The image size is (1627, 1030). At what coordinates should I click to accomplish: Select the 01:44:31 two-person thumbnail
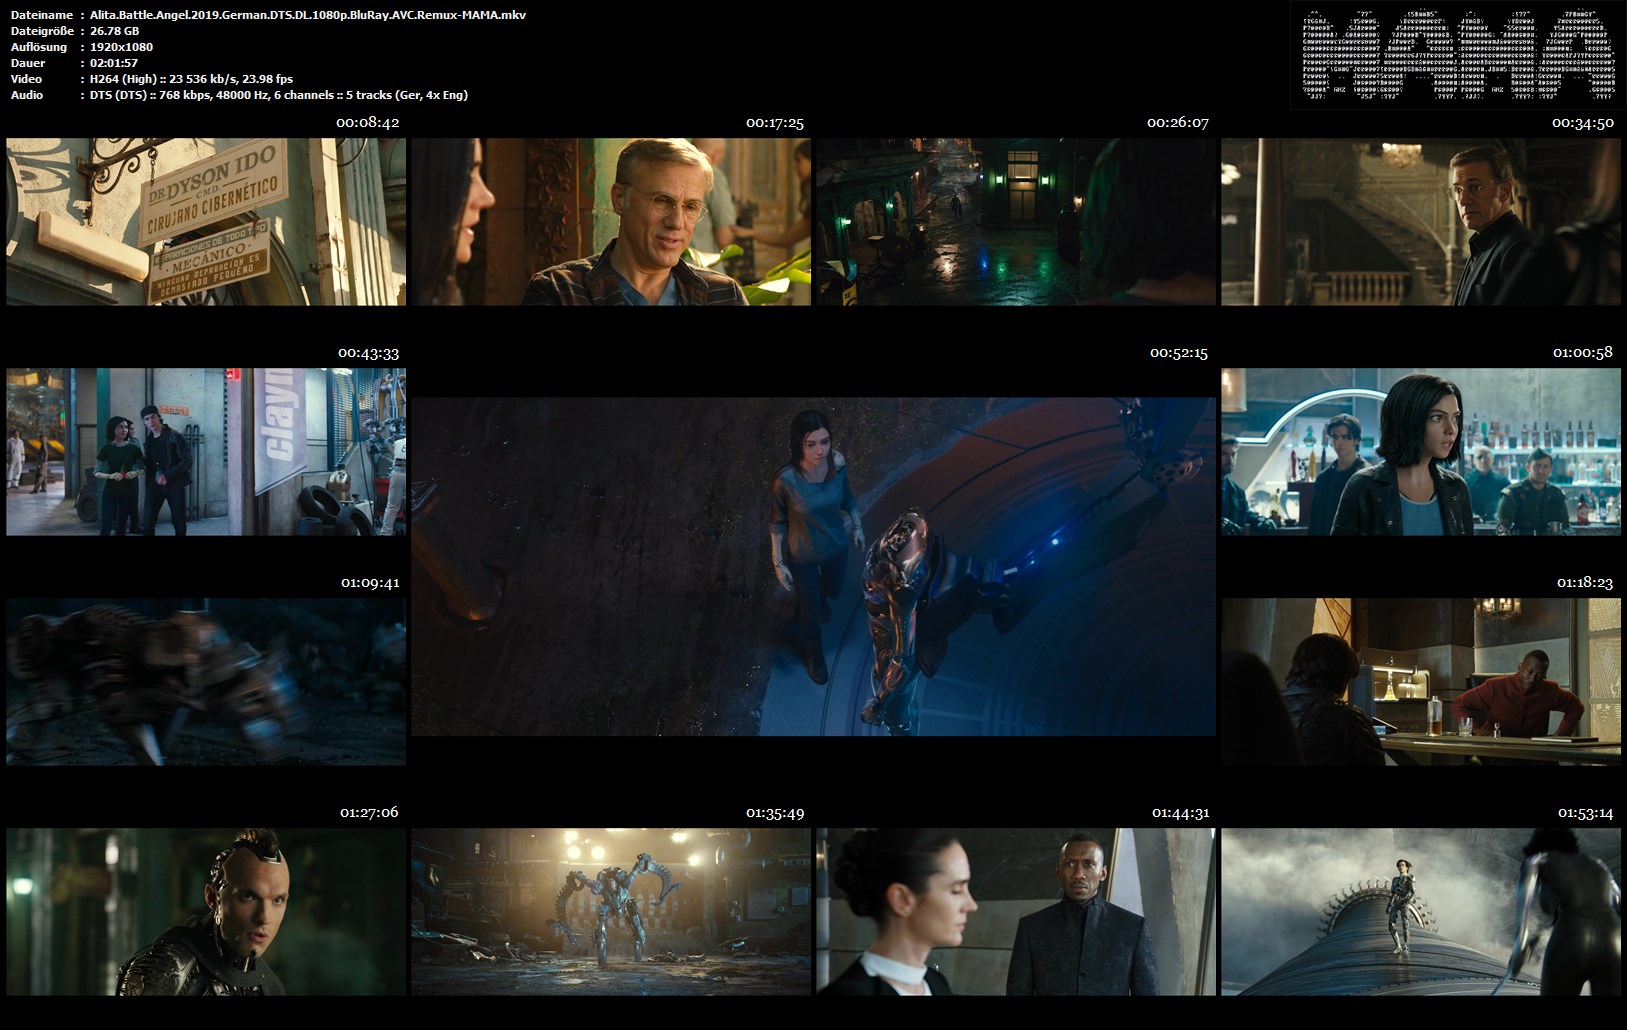point(1016,911)
